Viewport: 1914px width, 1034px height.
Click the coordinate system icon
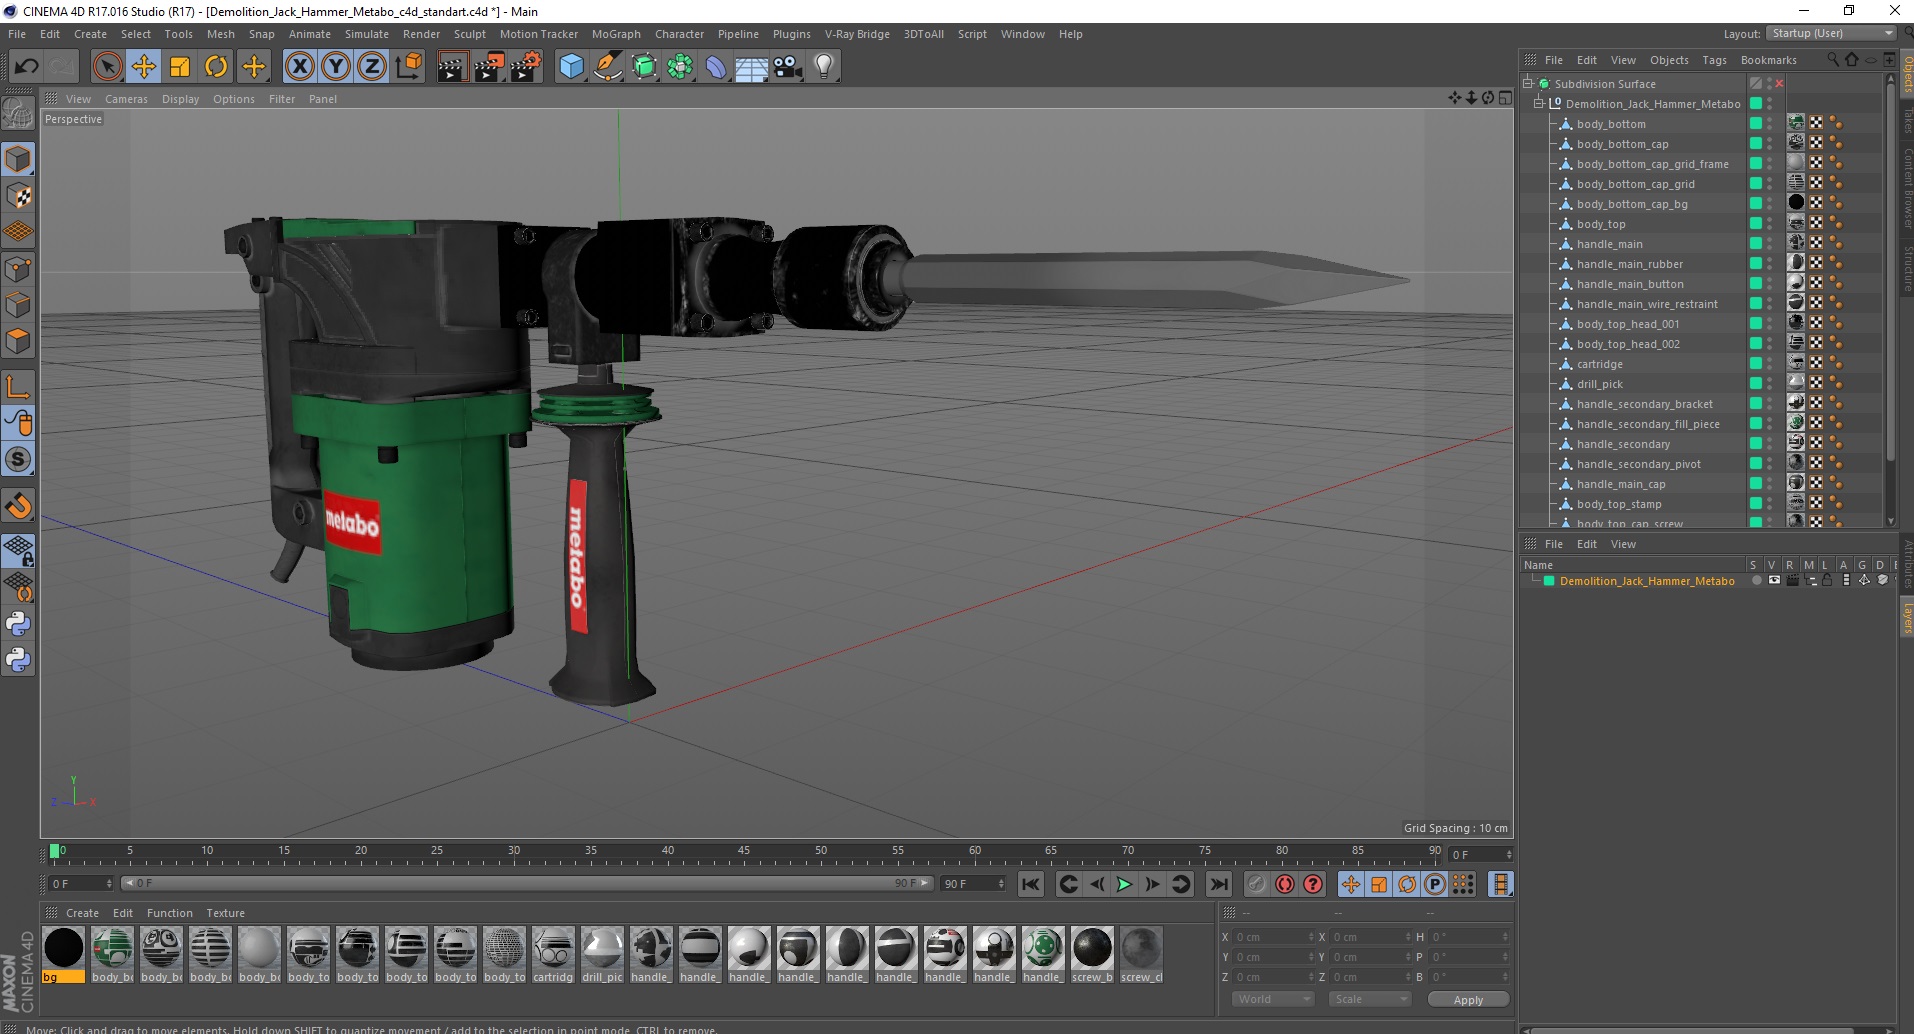tap(408, 67)
